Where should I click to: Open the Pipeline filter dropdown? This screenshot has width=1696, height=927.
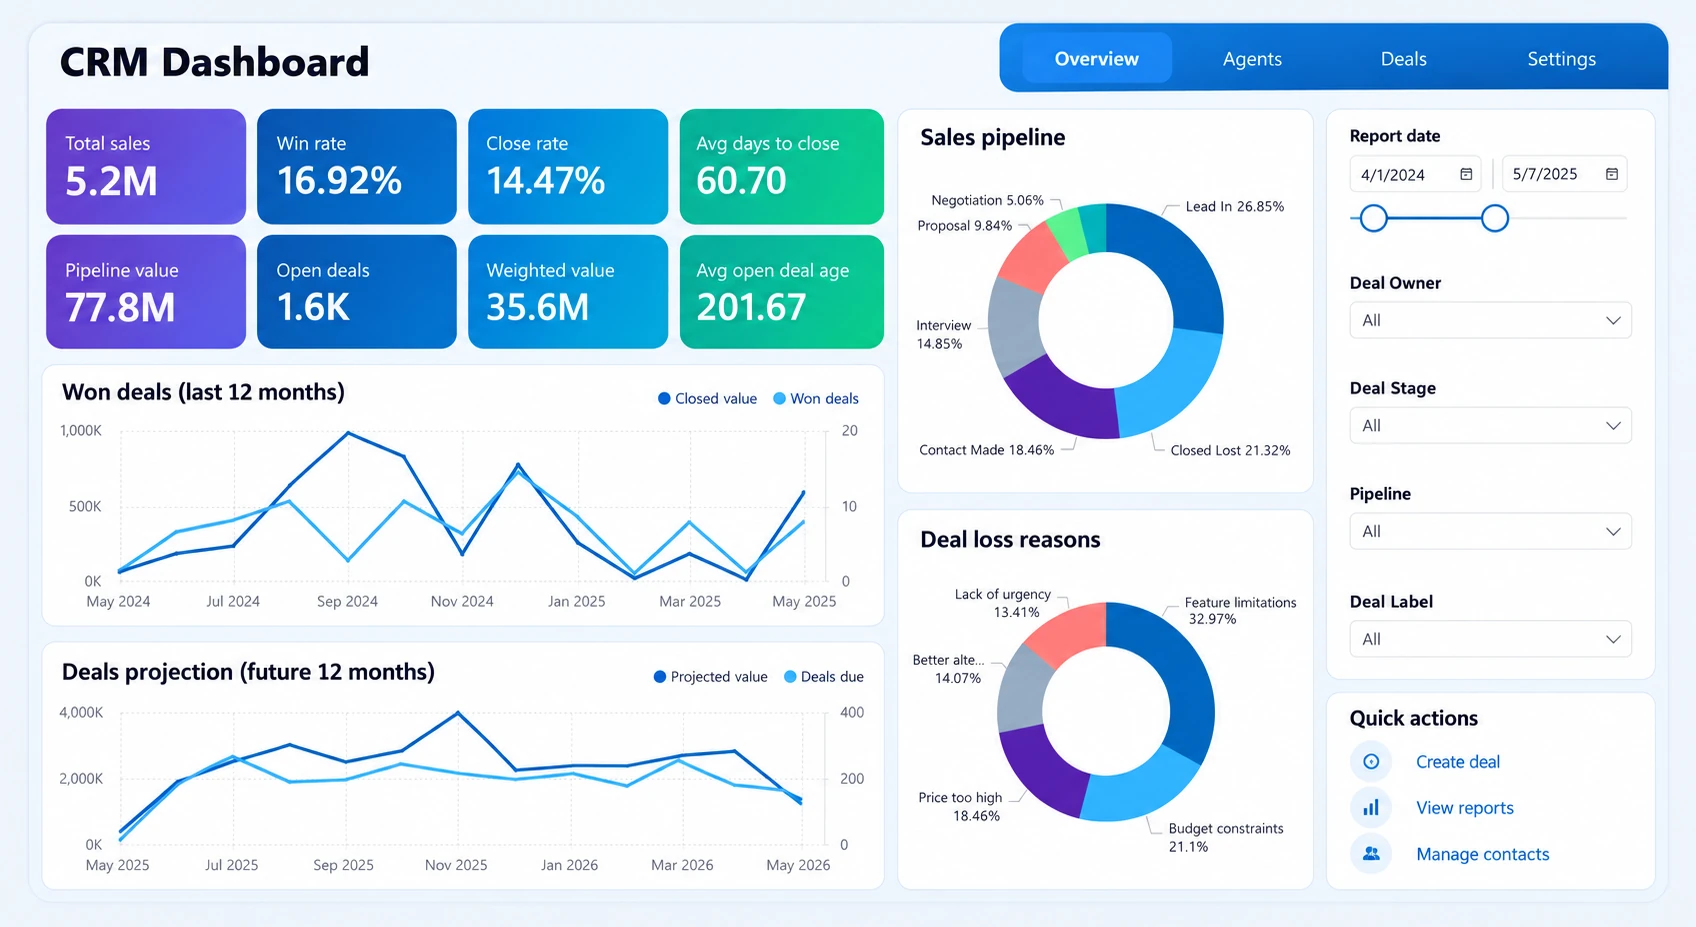click(1490, 531)
